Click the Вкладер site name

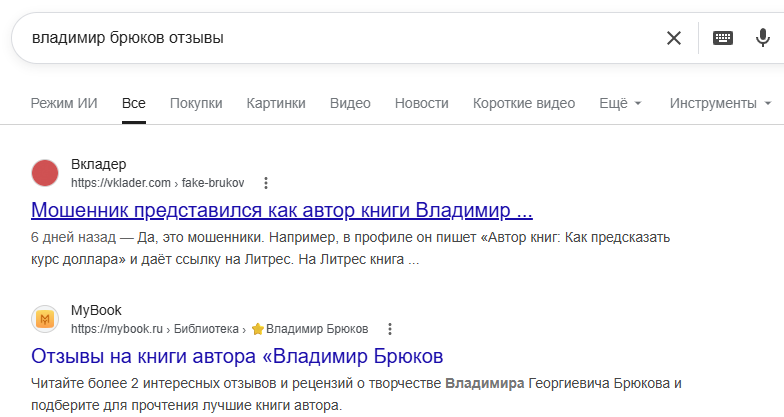(98, 164)
